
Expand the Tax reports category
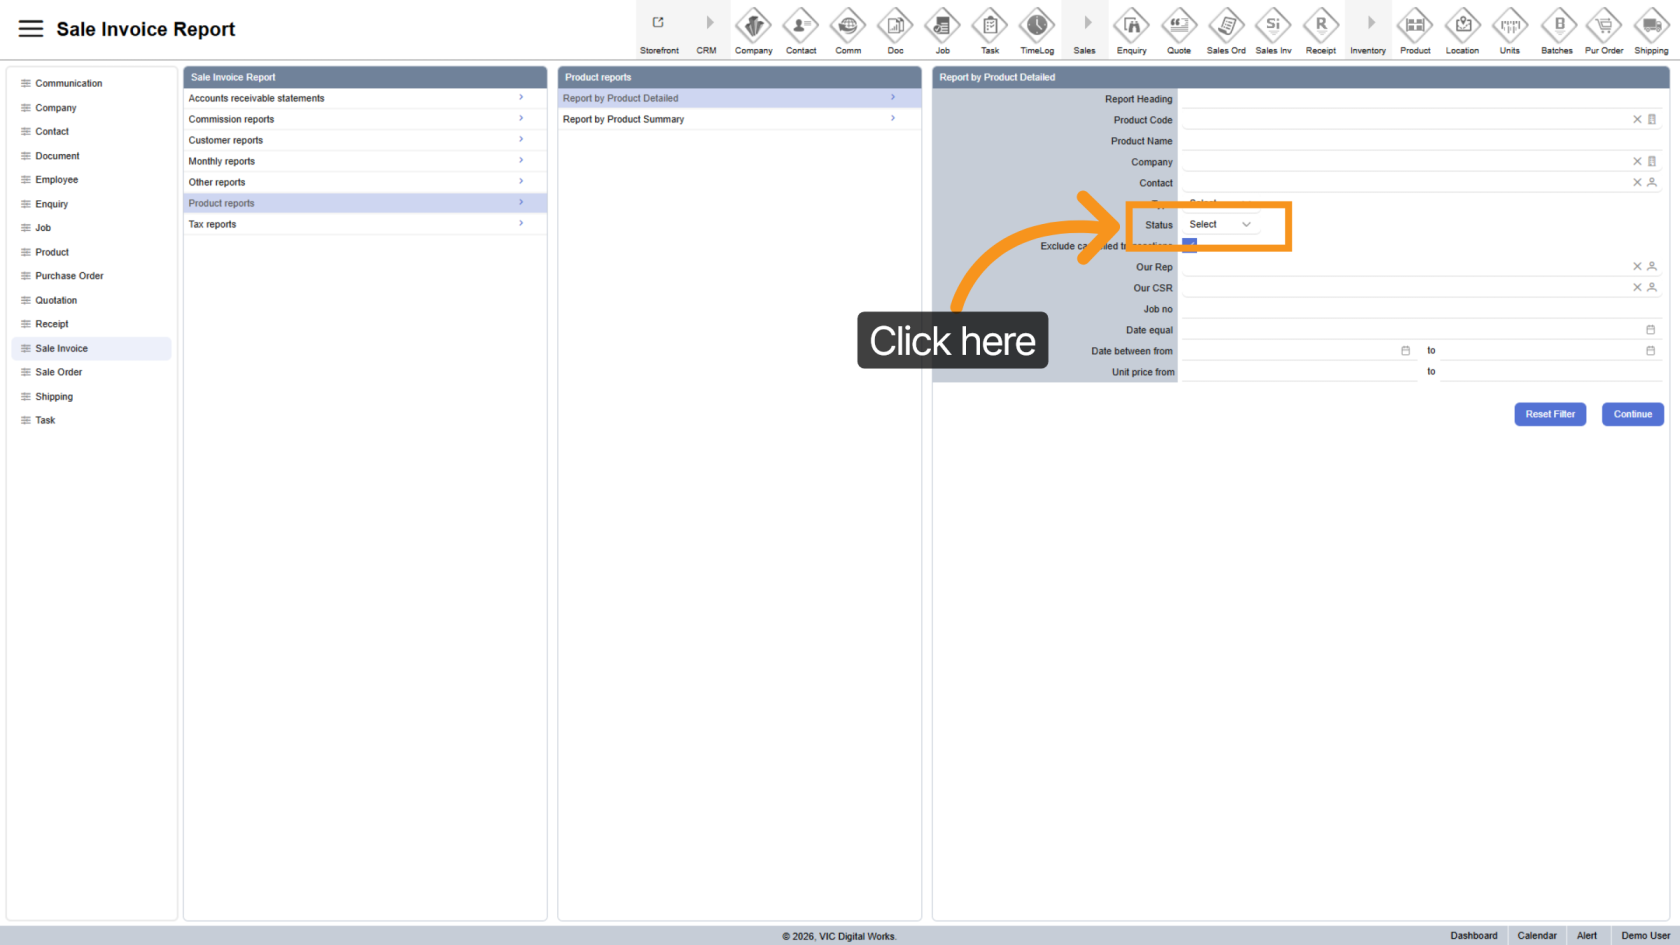tap(364, 224)
